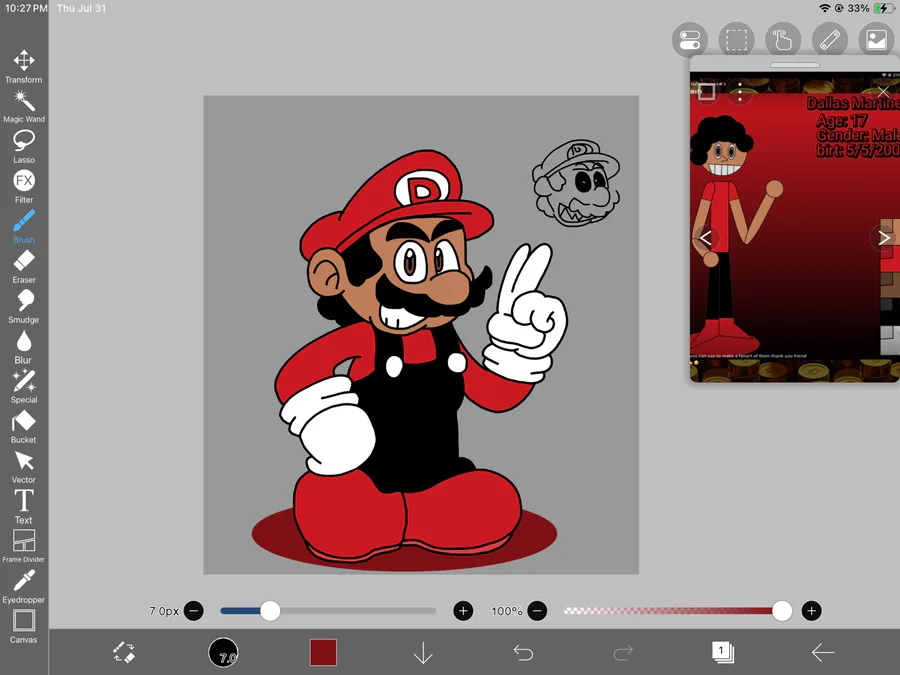Close the reference image viewer
This screenshot has width=900, height=675.
pos(883,92)
